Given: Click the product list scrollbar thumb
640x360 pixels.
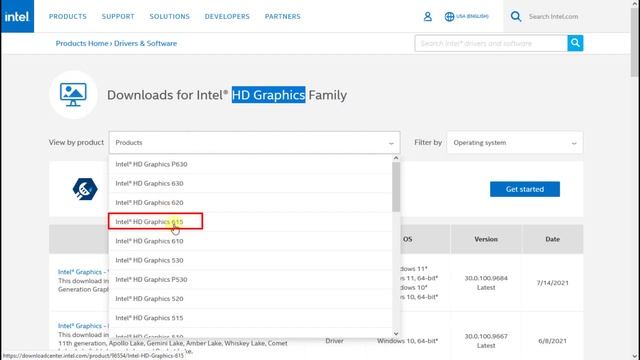Looking at the screenshot, I should 396,187.
